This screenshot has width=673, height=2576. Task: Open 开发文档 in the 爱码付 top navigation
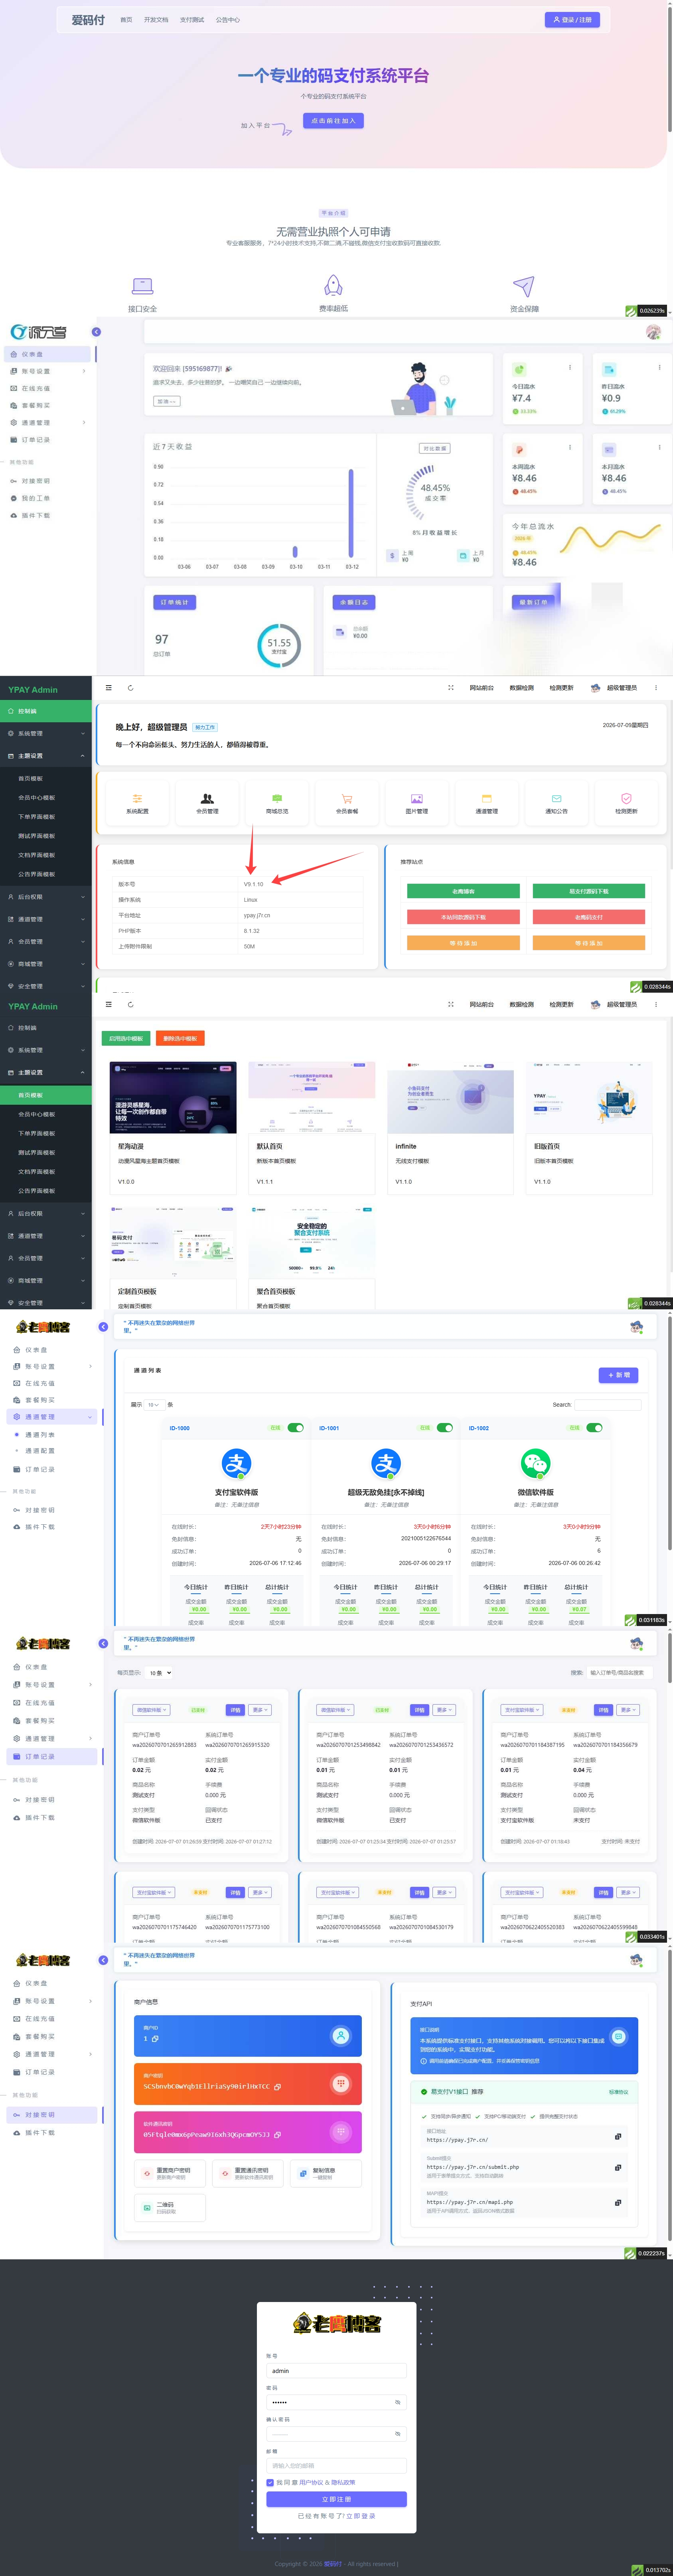tap(156, 19)
